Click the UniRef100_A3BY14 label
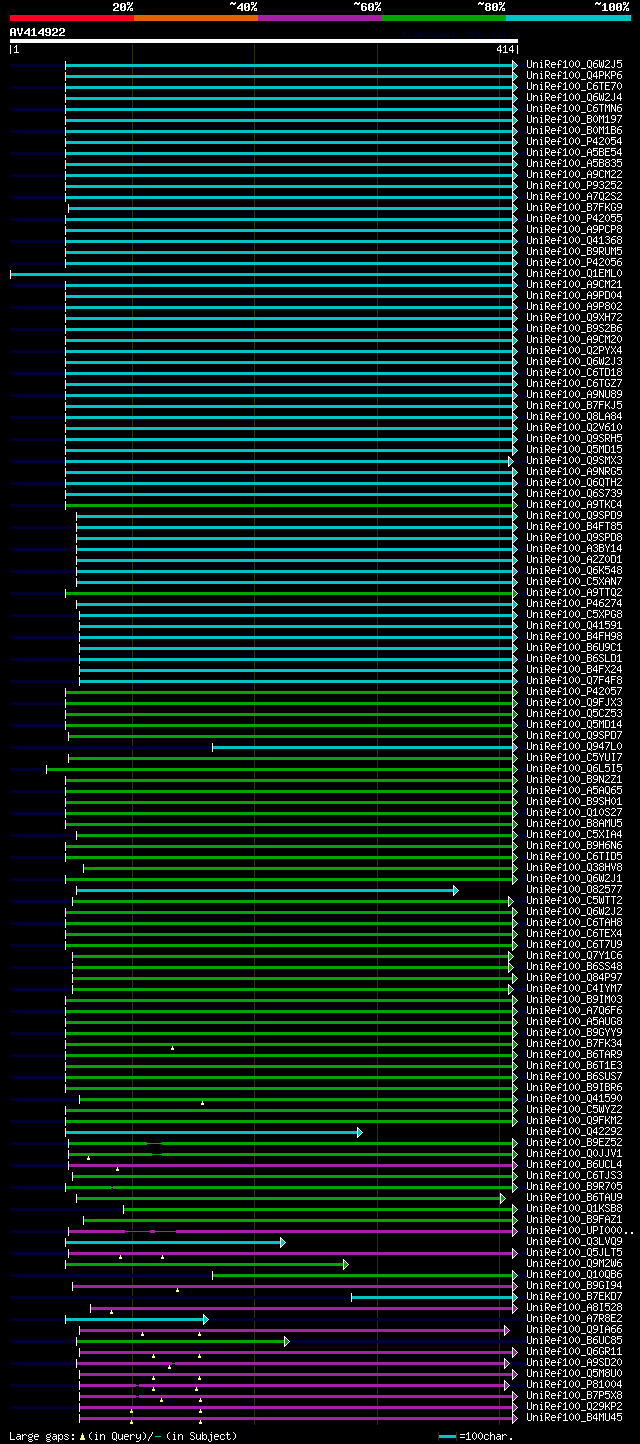The image size is (640, 1444). 574,548
